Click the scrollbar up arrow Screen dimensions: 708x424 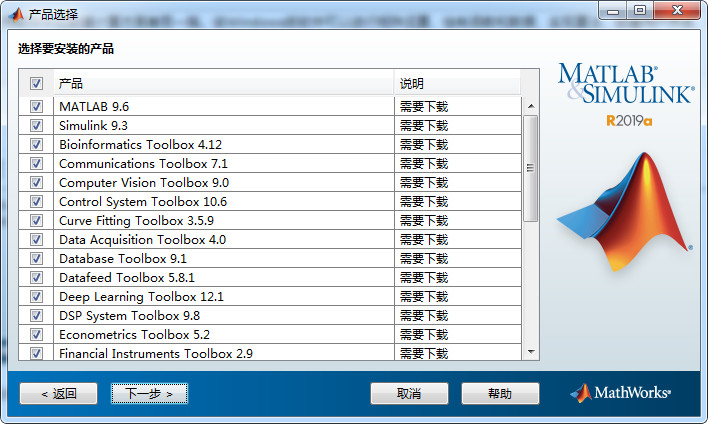pos(531,106)
